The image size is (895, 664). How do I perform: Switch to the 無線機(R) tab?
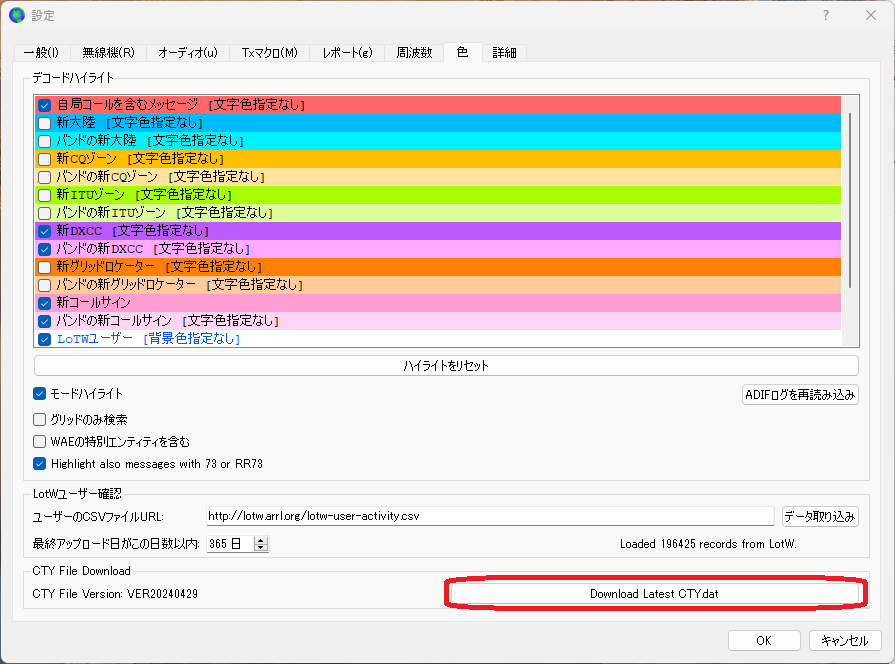click(110, 52)
